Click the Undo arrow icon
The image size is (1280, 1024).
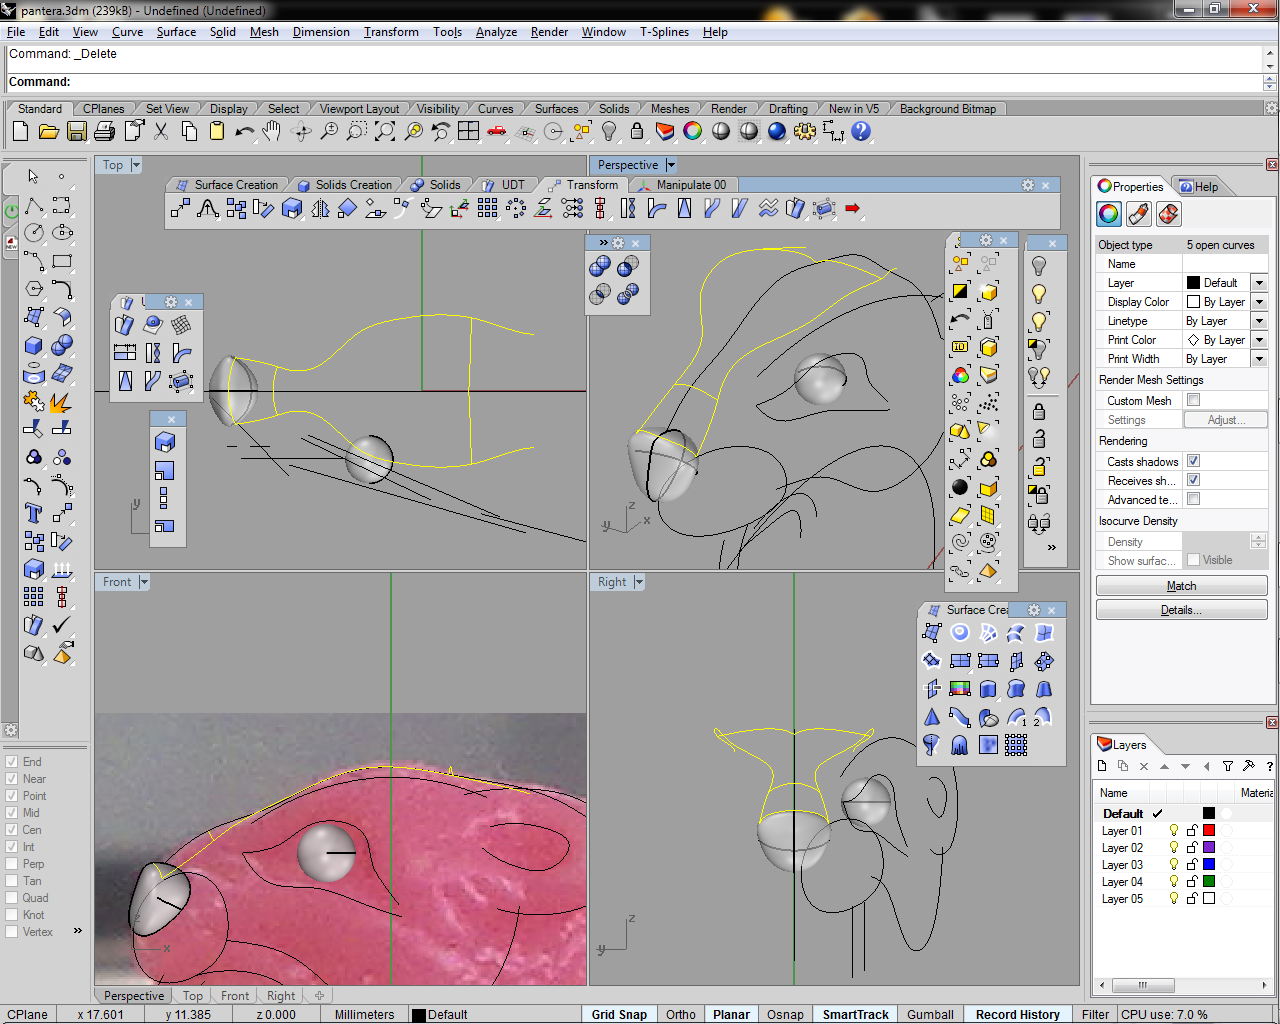click(244, 131)
